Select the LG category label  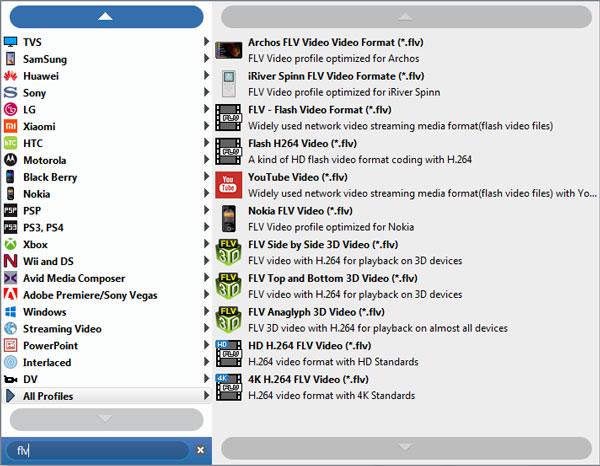[29, 110]
